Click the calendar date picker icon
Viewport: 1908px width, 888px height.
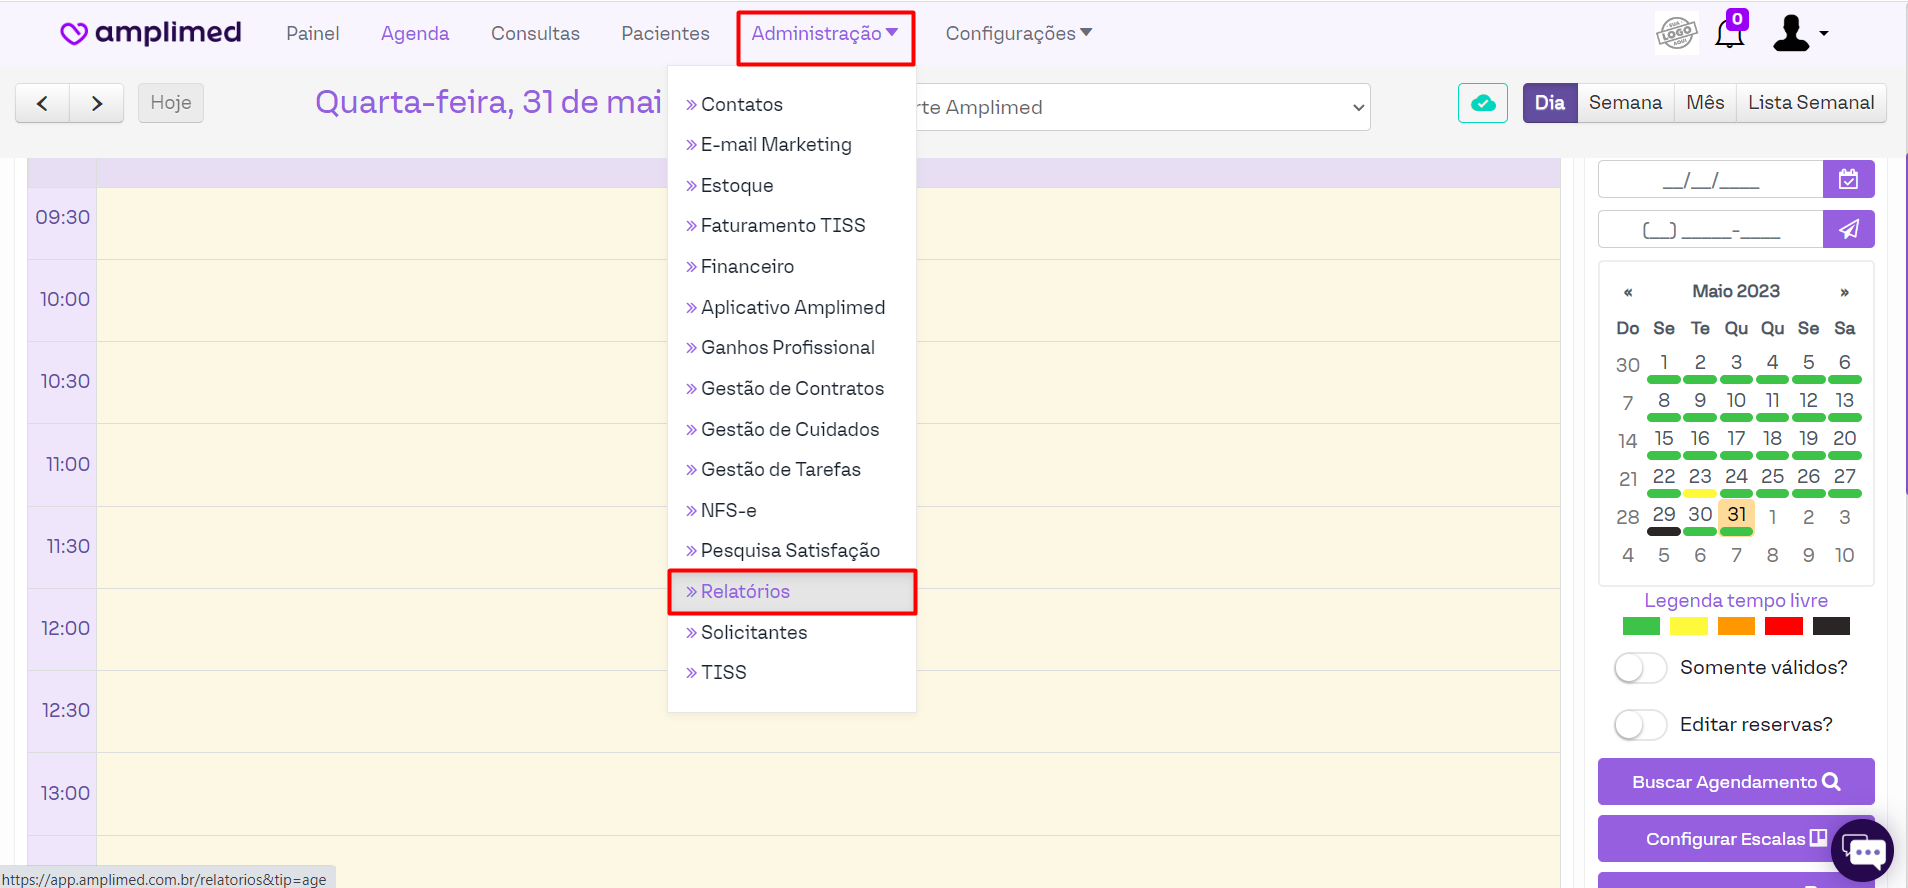tap(1848, 180)
